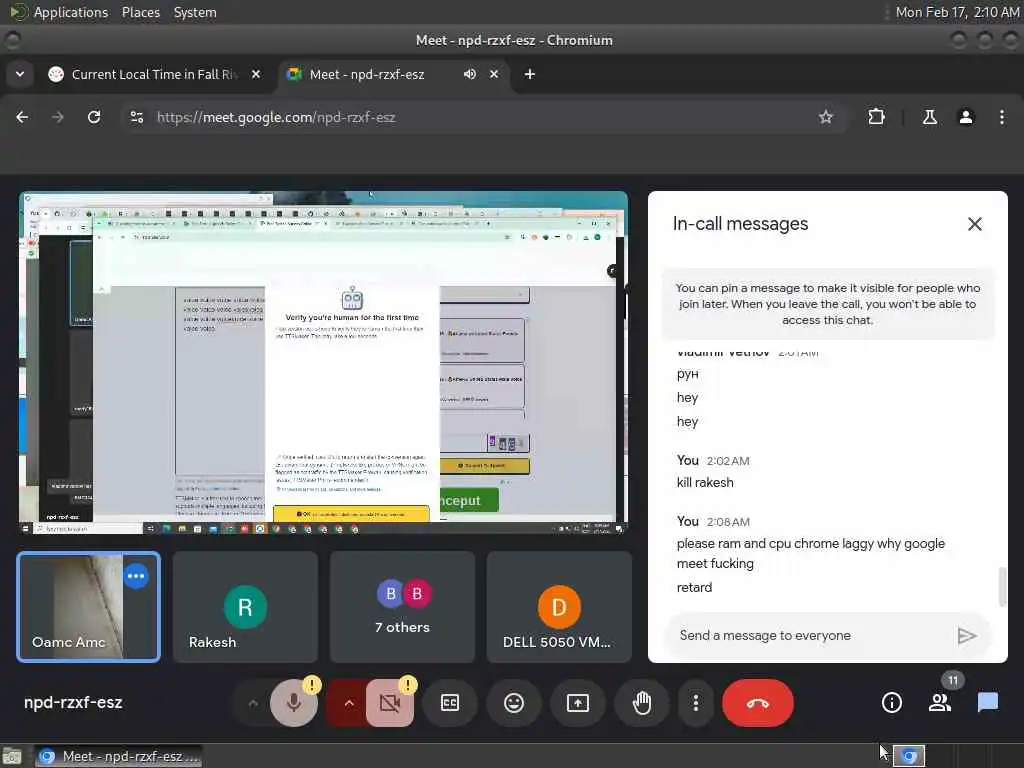This screenshot has width=1024, height=768.
Task: Switch to Current Local Time in Fall River tab
Action: pos(155,74)
